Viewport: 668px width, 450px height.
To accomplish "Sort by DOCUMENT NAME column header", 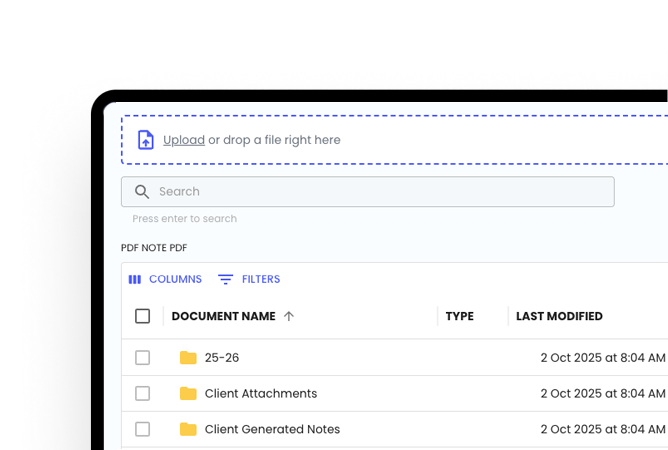I will point(223,316).
